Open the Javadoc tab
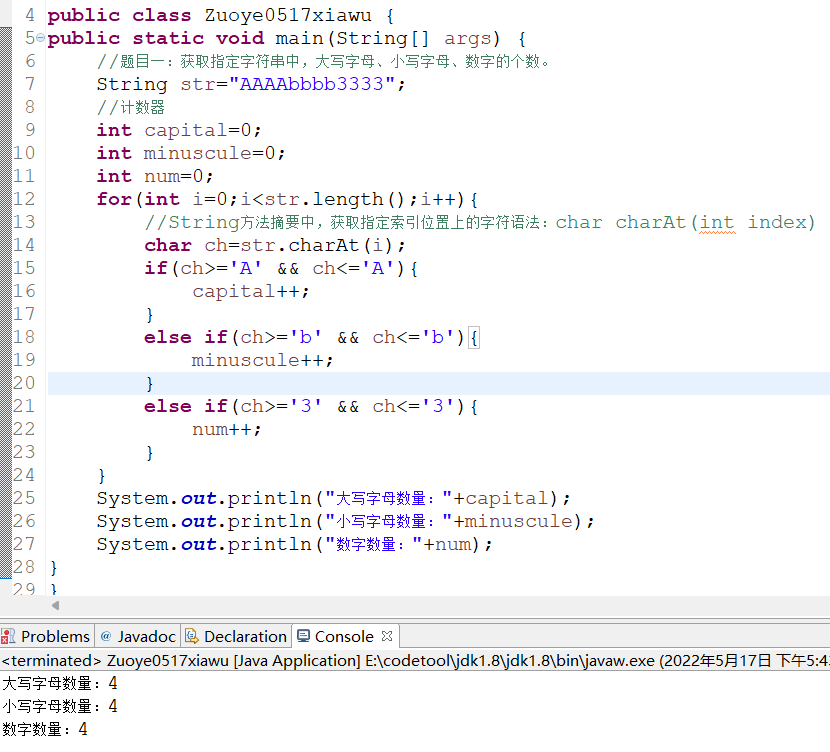The image size is (830, 752). point(138,636)
